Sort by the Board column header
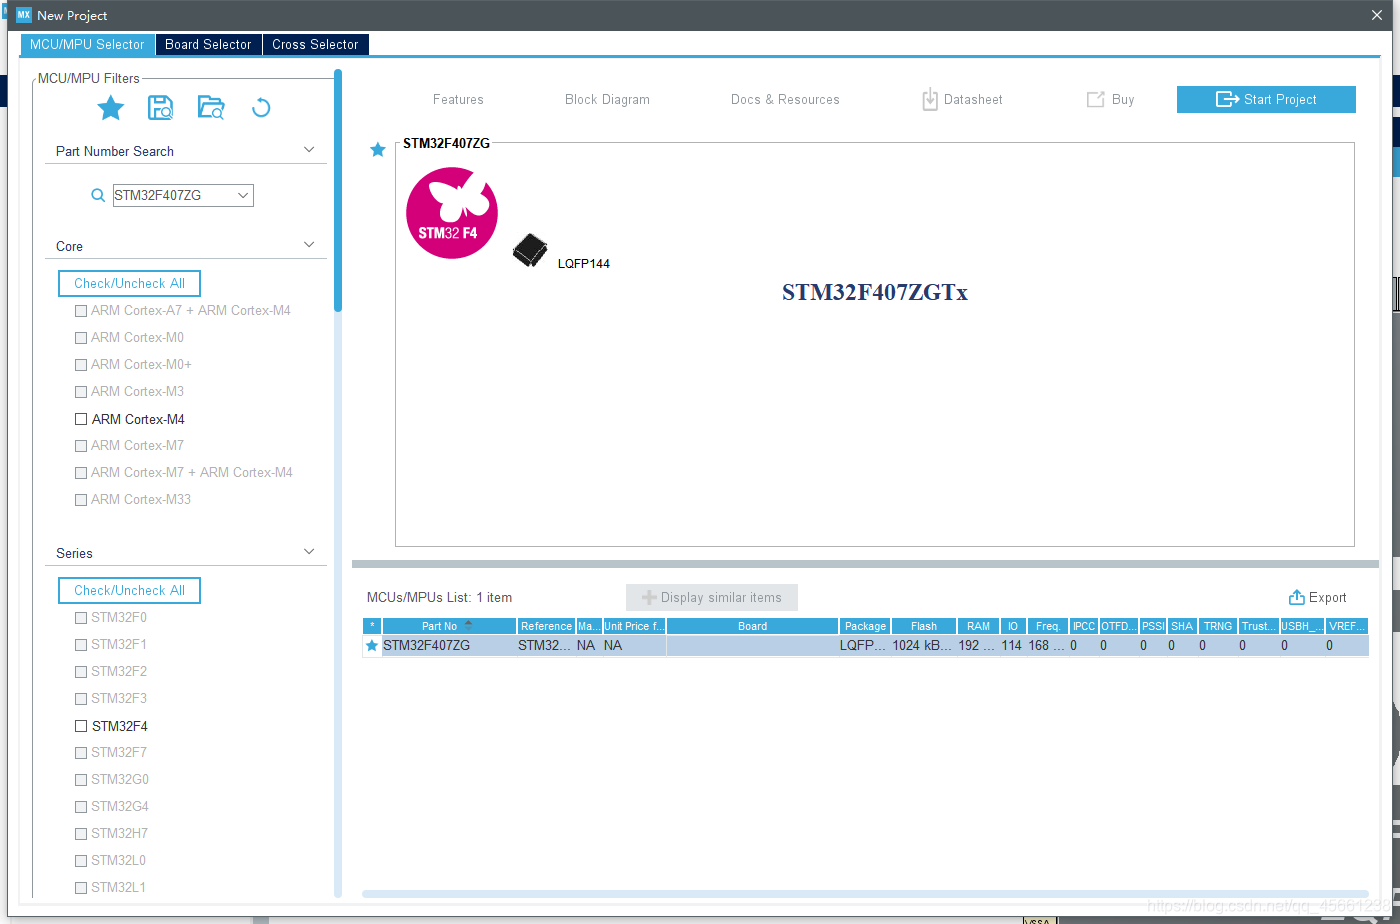The width and height of the screenshot is (1400, 924). [x=752, y=626]
